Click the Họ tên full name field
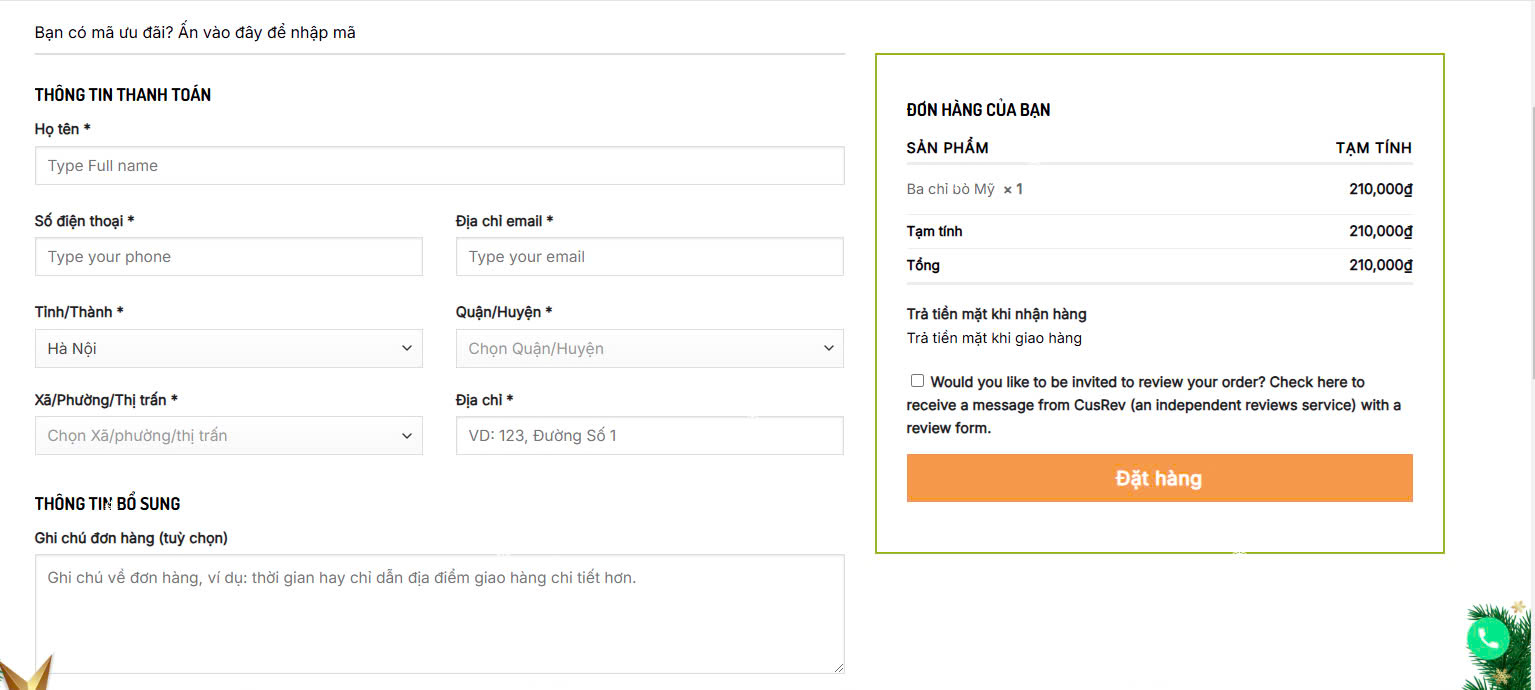This screenshot has width=1535, height=690. click(439, 166)
